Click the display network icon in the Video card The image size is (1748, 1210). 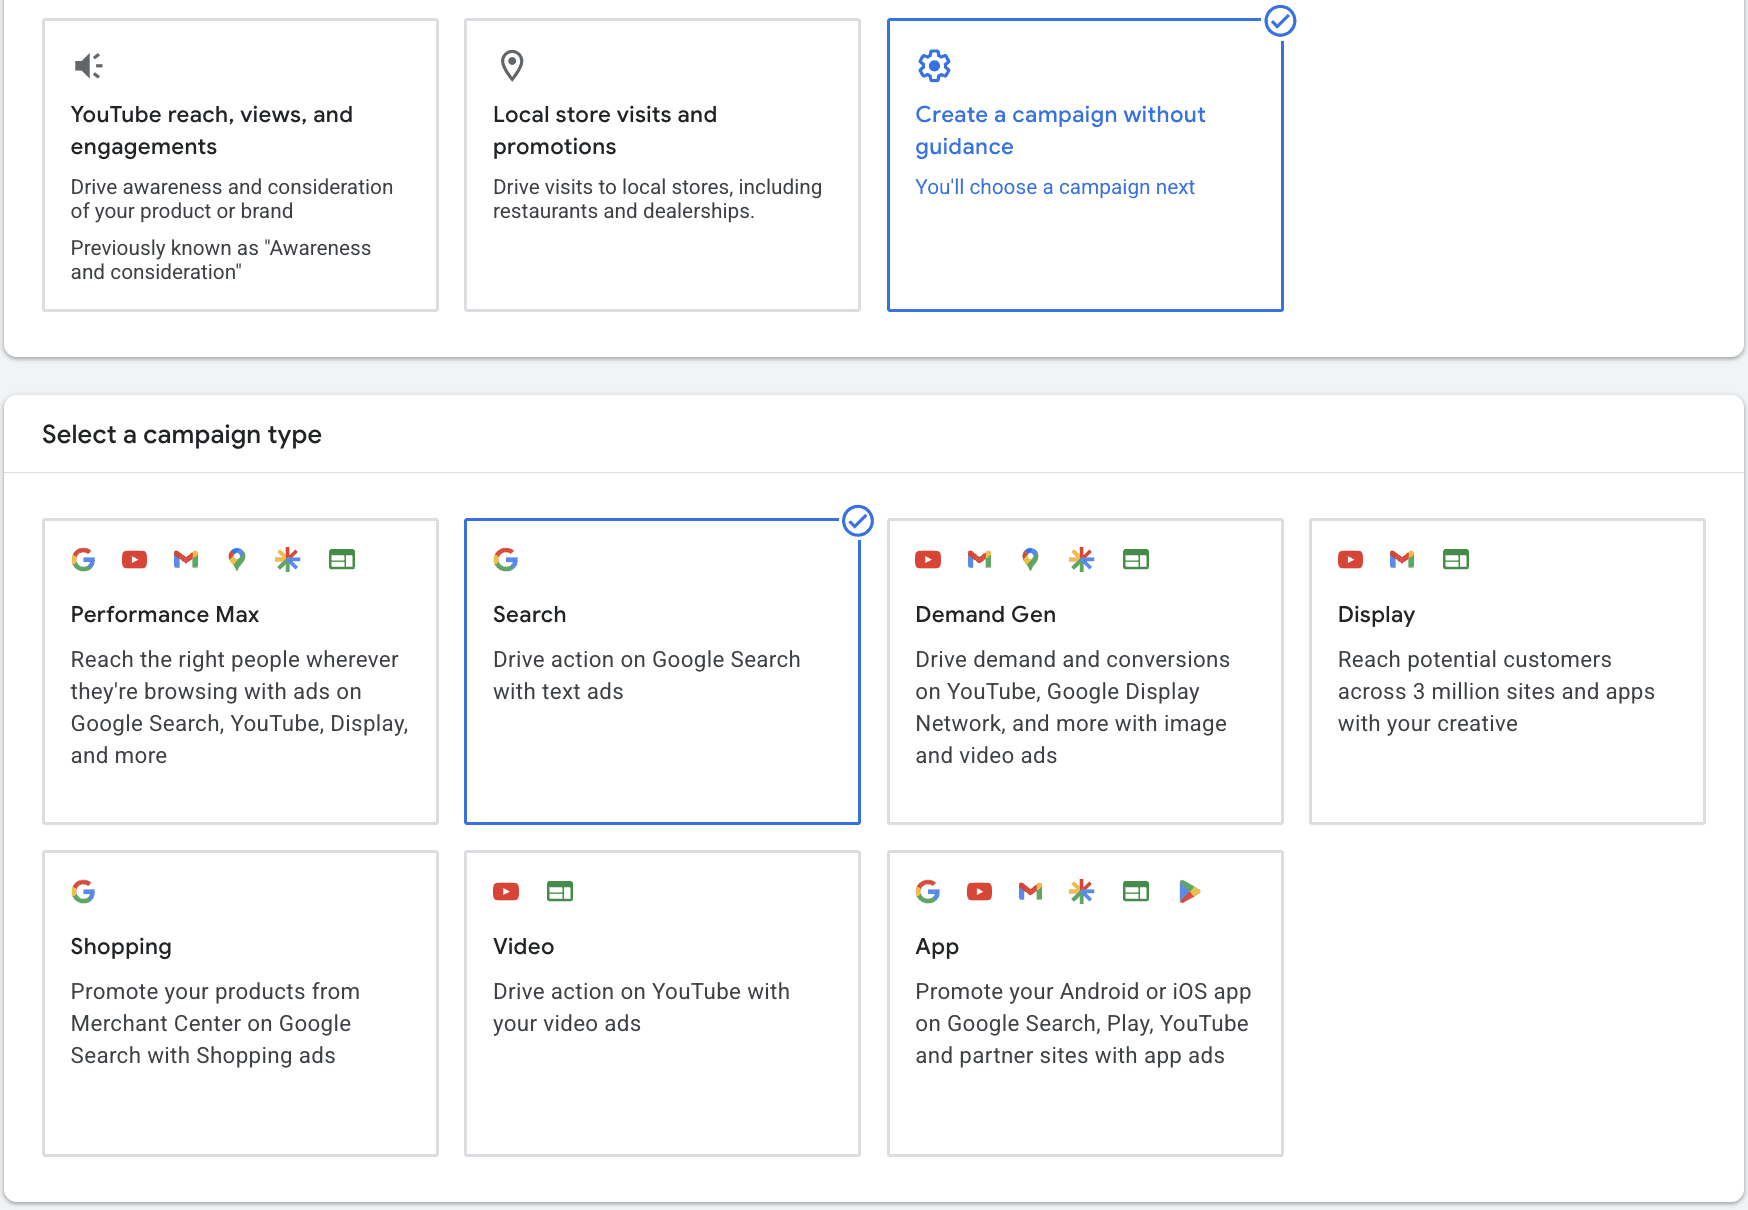point(560,891)
